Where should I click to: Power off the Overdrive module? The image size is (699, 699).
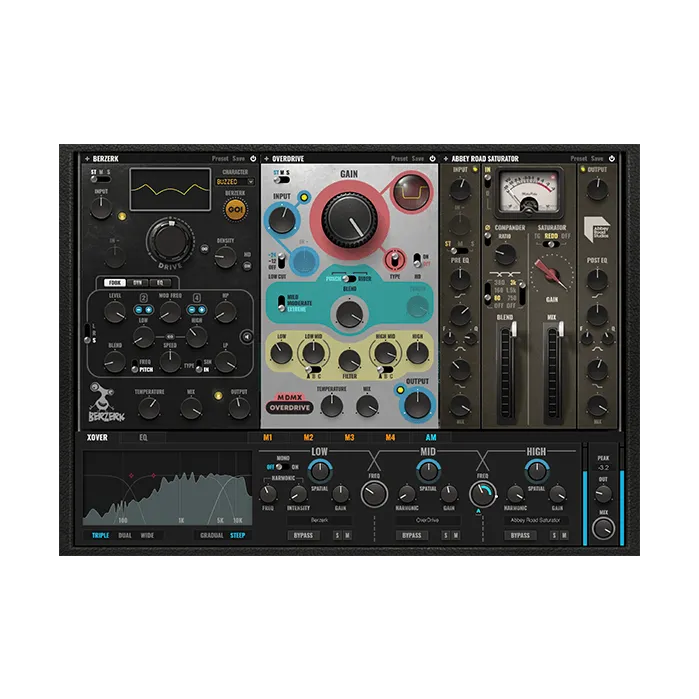(432, 158)
